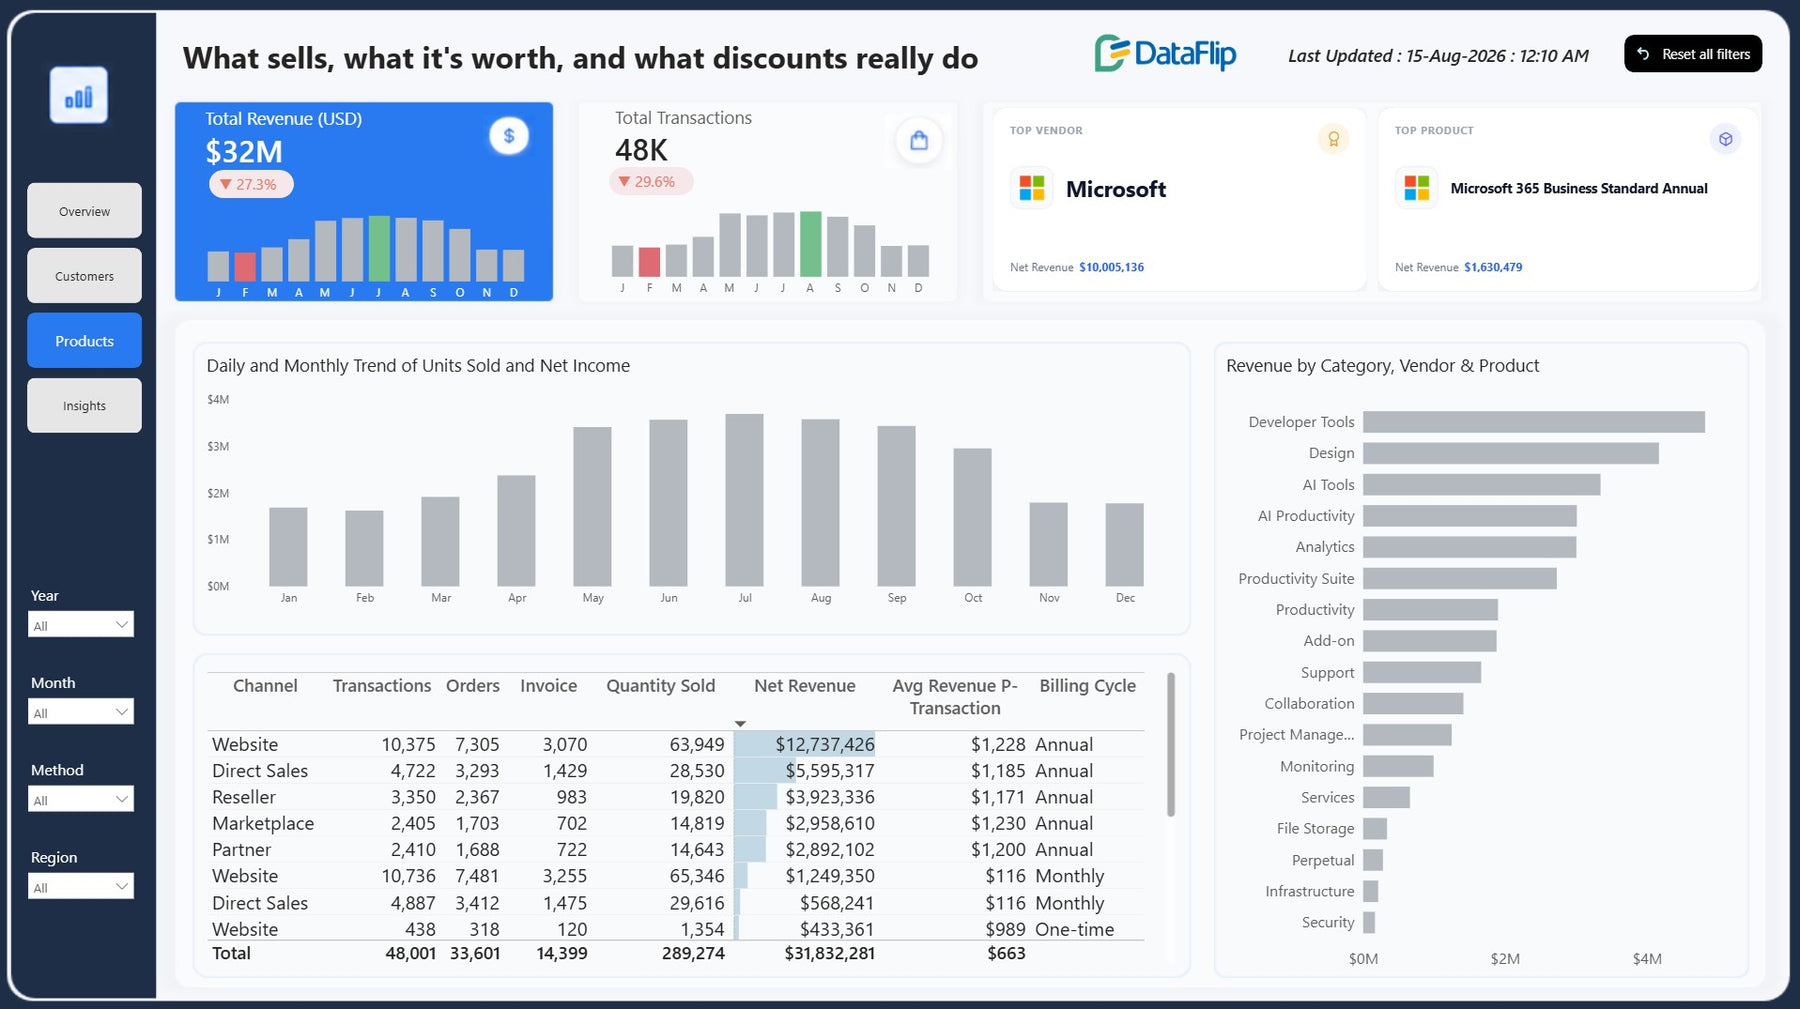
Task: Click the DataFlip logo in header
Action: [1165, 53]
